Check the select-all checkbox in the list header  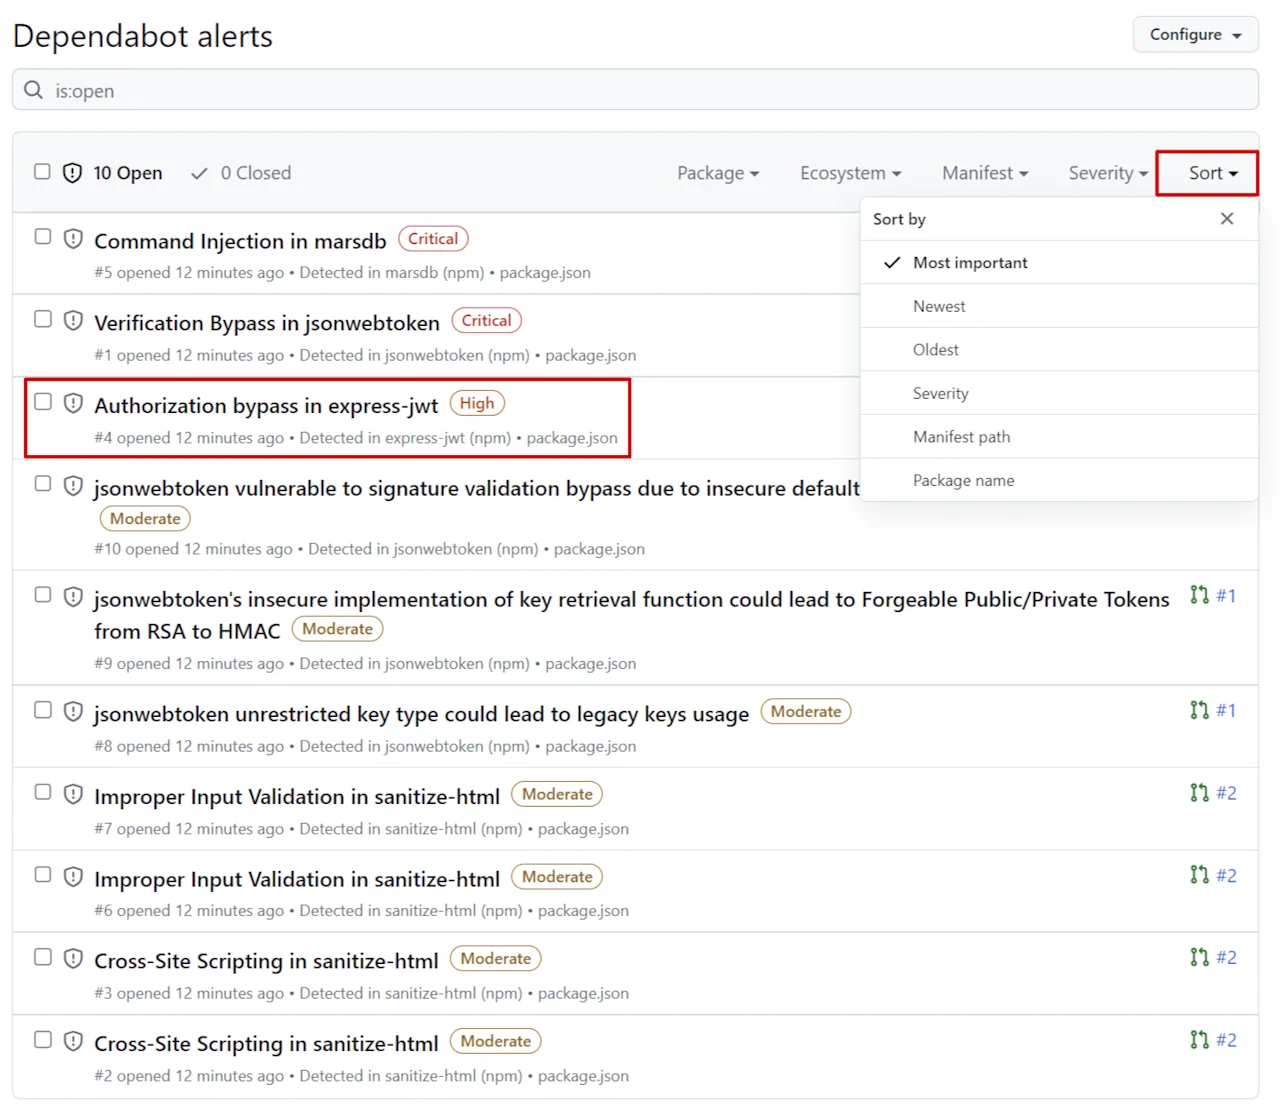click(42, 171)
